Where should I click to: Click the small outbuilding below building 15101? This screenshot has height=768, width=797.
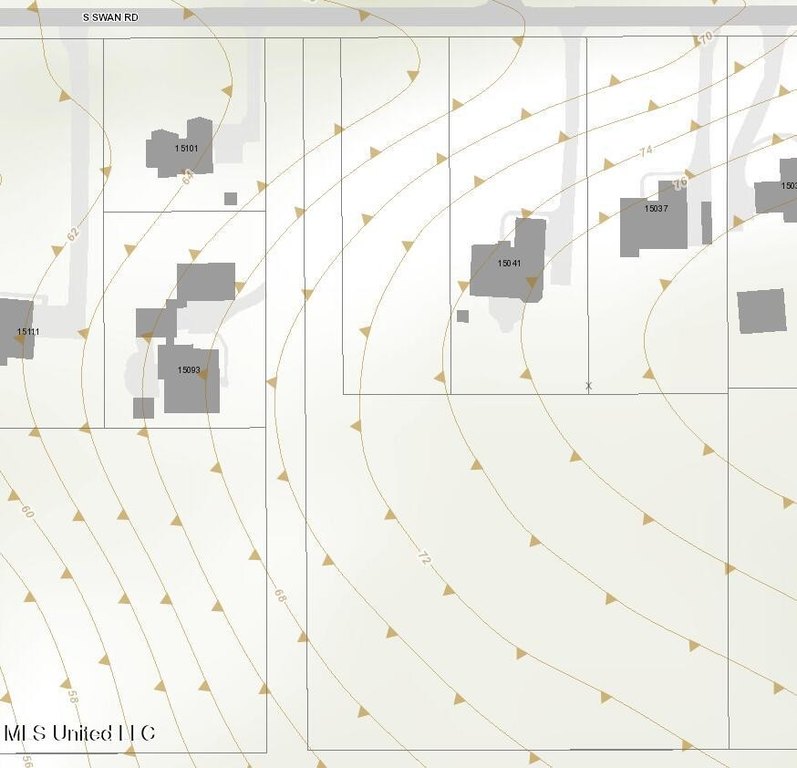pos(230,198)
